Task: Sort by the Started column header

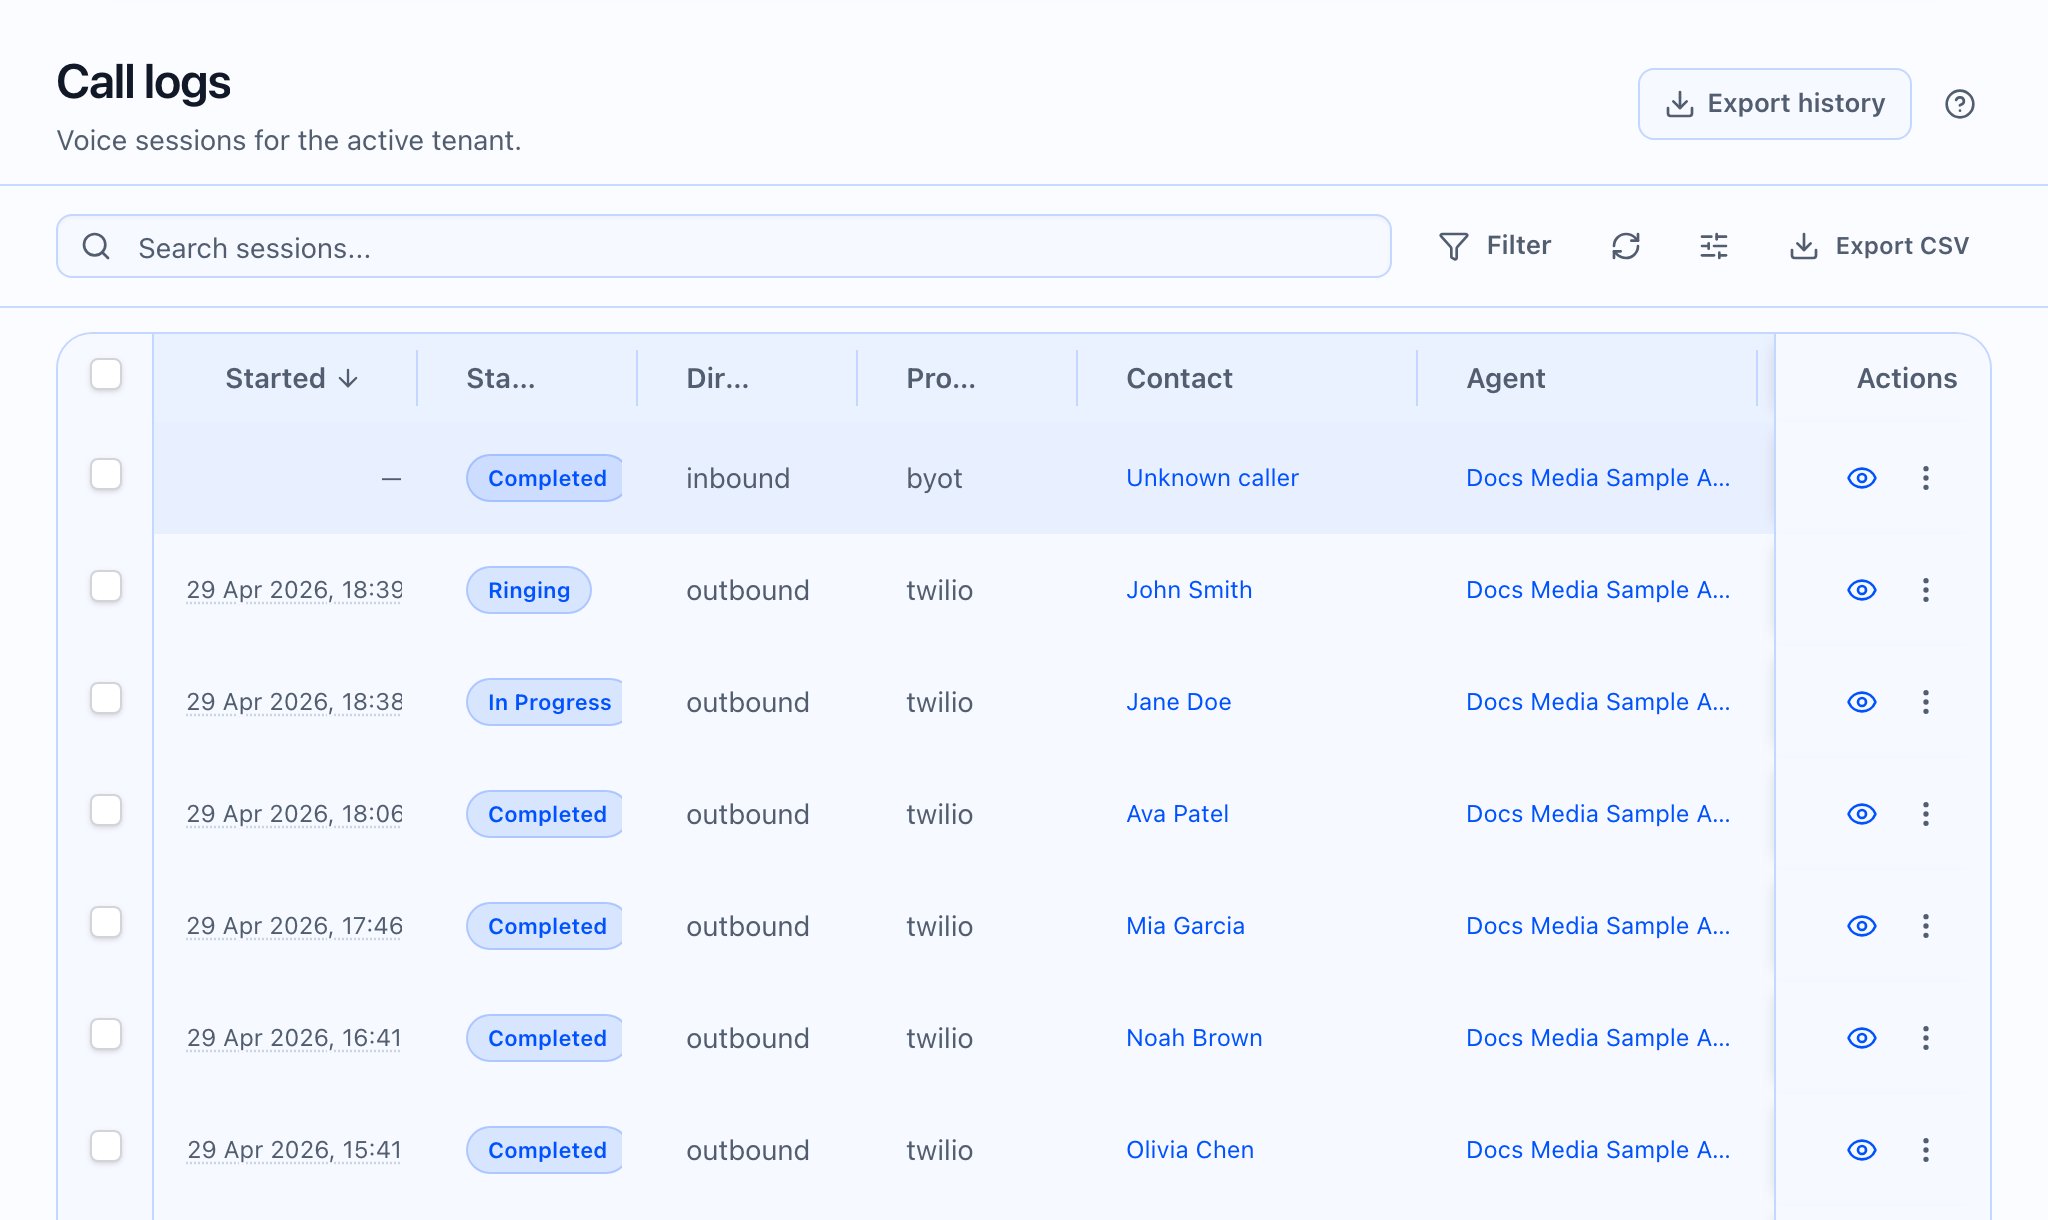Action: coord(291,378)
